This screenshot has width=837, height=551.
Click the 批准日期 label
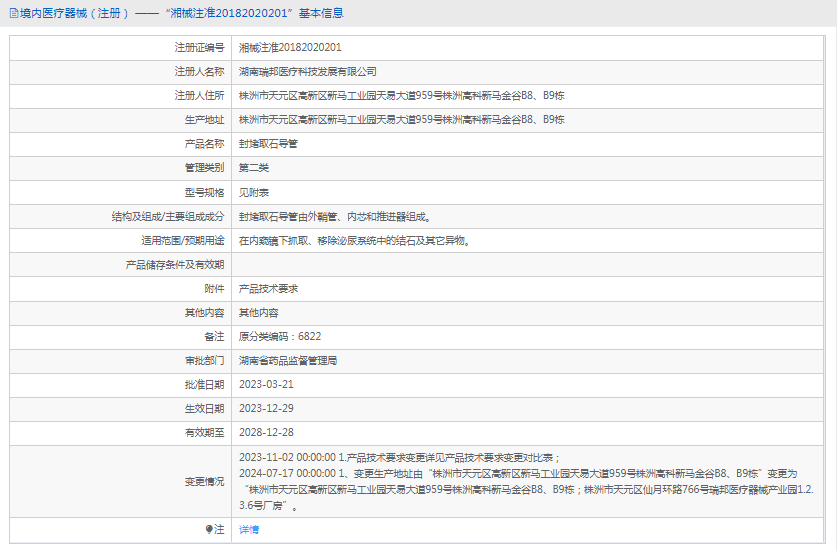tap(204, 384)
